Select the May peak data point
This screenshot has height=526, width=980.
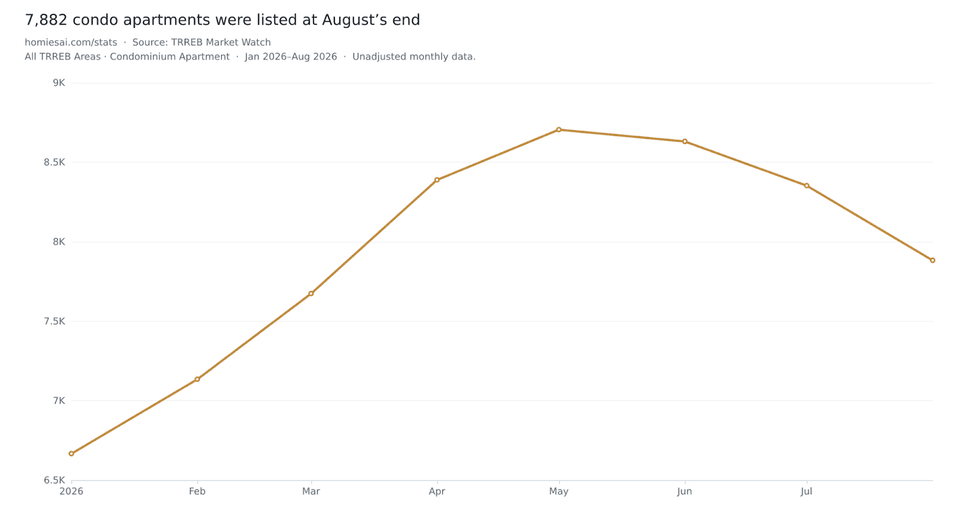[x=559, y=130]
